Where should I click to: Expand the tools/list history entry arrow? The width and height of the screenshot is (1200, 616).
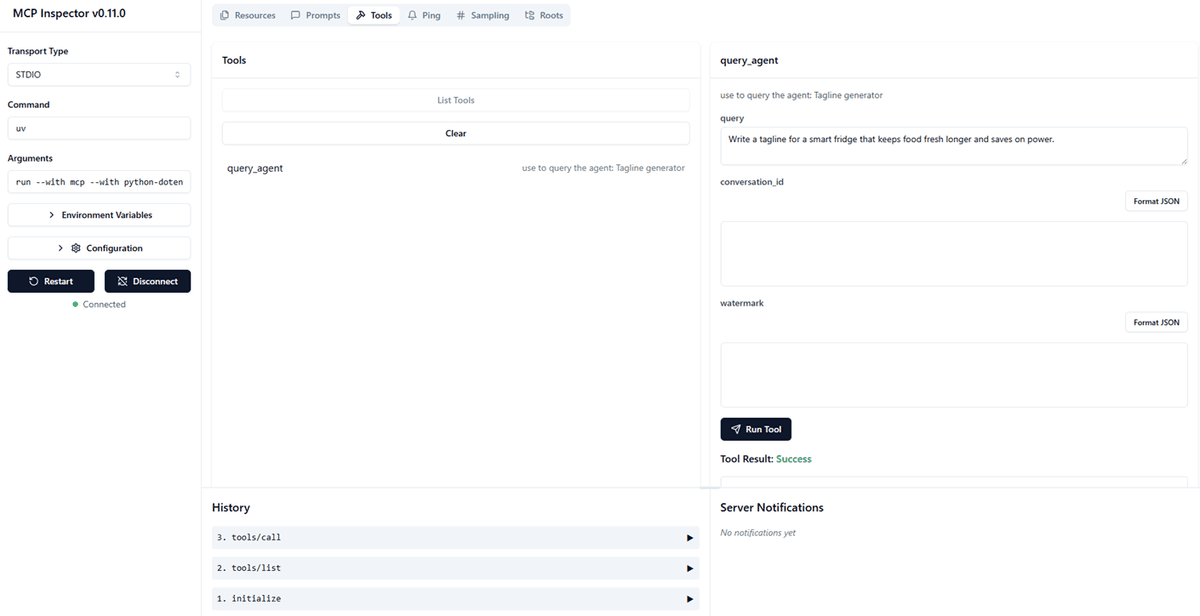690,568
